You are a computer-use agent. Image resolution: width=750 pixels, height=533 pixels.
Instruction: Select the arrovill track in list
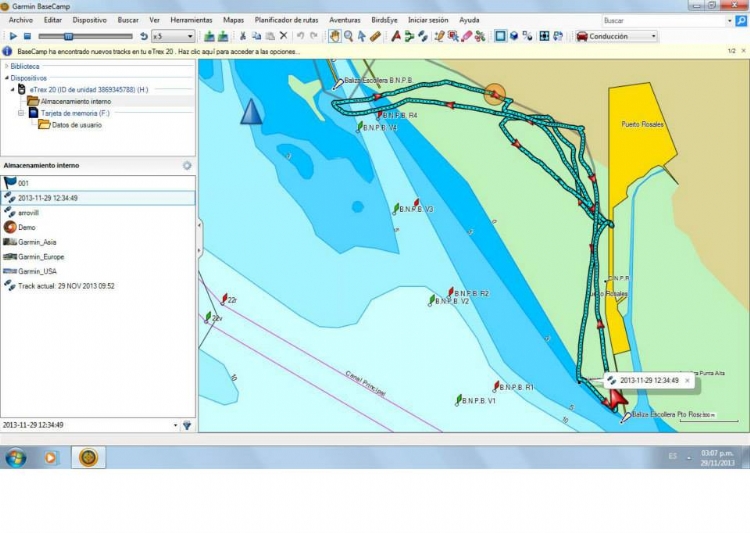[x=98, y=212]
